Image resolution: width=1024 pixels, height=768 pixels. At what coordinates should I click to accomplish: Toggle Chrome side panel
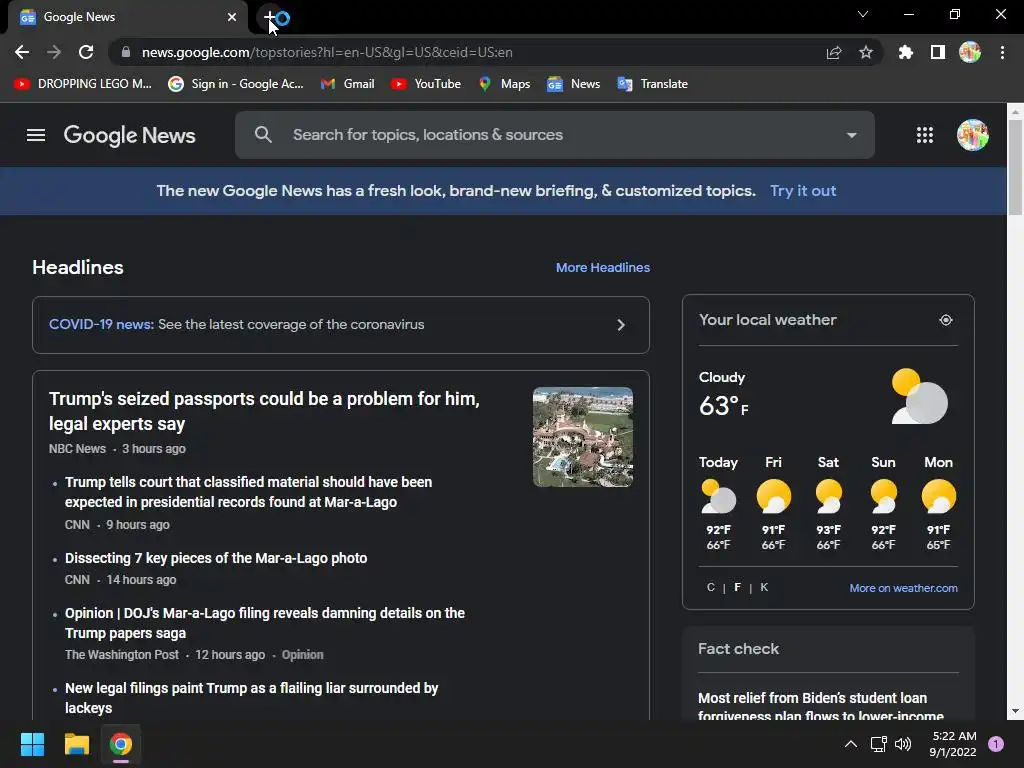click(x=938, y=52)
